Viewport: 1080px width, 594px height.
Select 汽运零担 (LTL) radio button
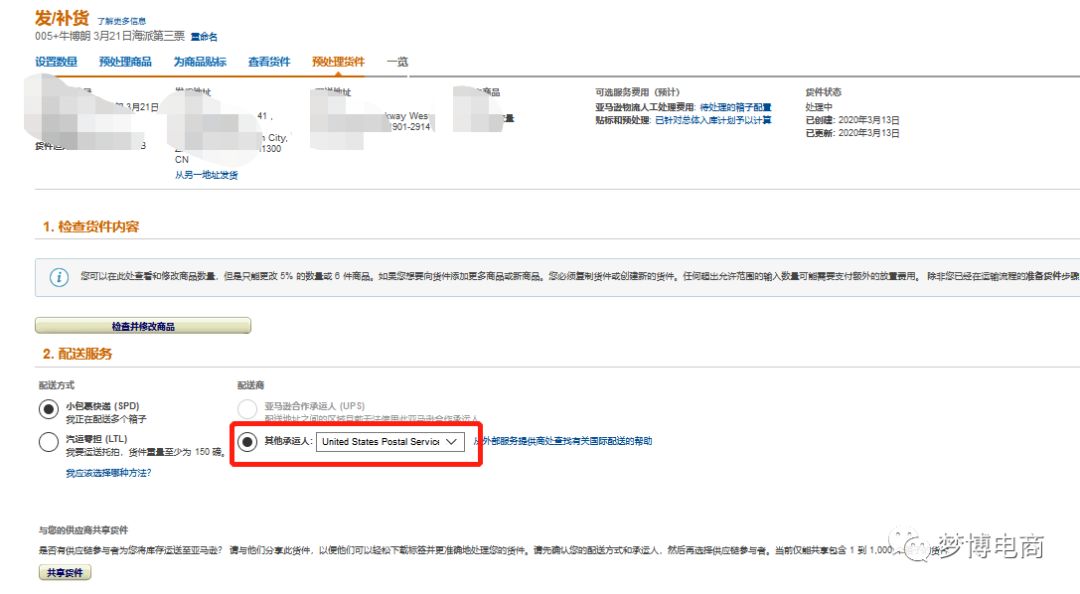pos(48,442)
